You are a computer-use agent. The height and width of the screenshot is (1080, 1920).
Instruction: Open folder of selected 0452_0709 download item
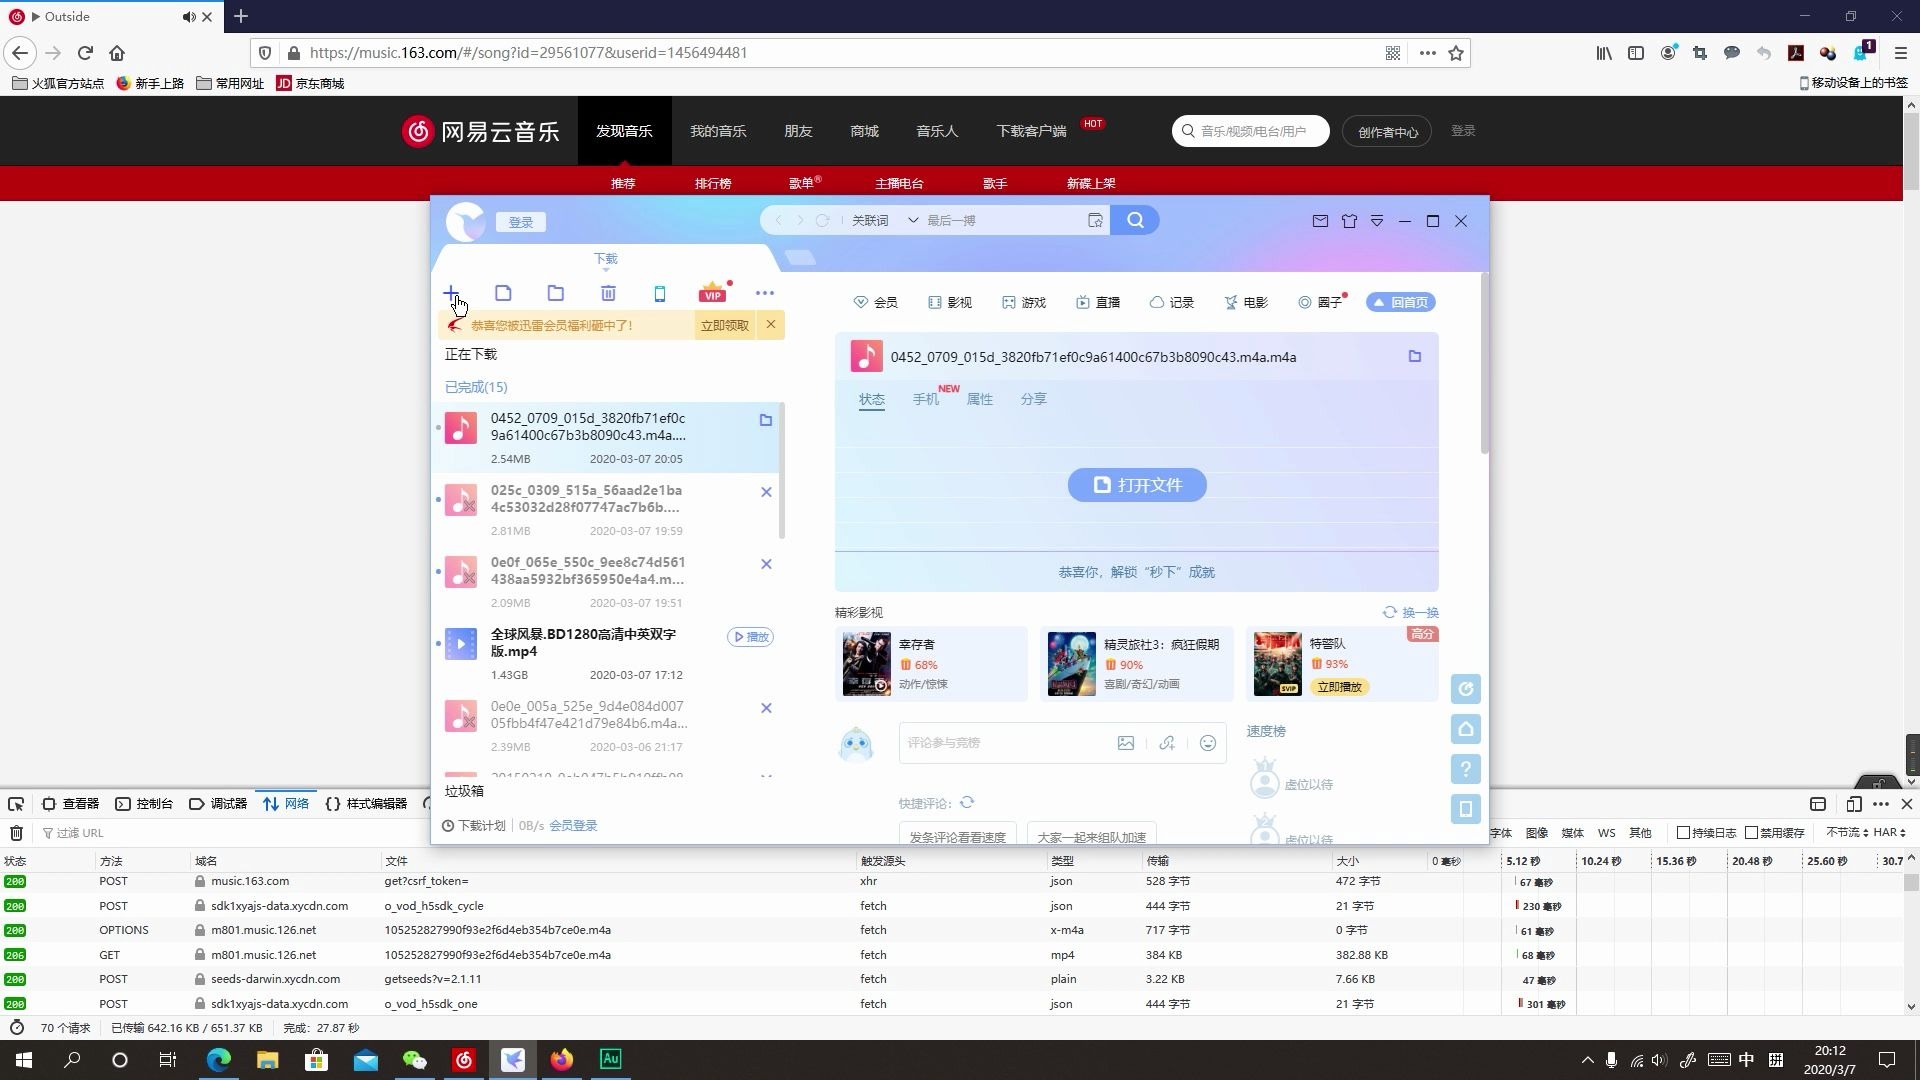(x=766, y=420)
